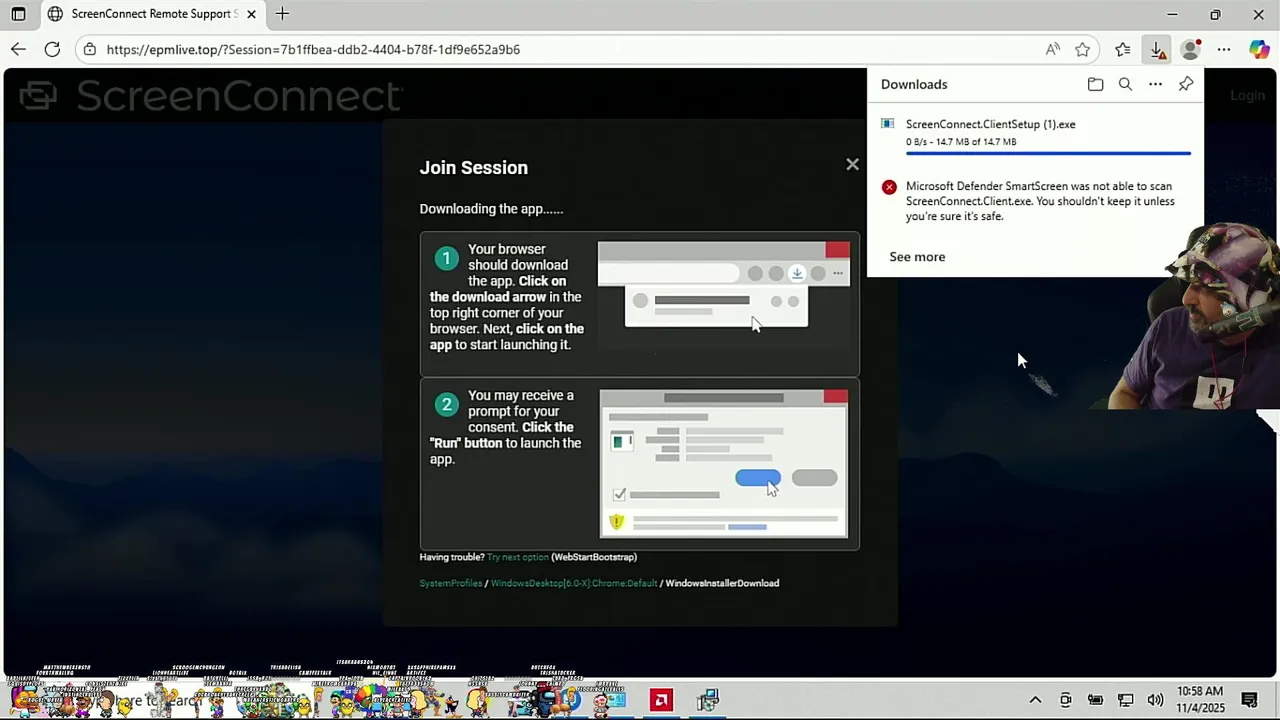Search downloads using the magnifier icon
The image size is (1280, 720).
coord(1125,85)
